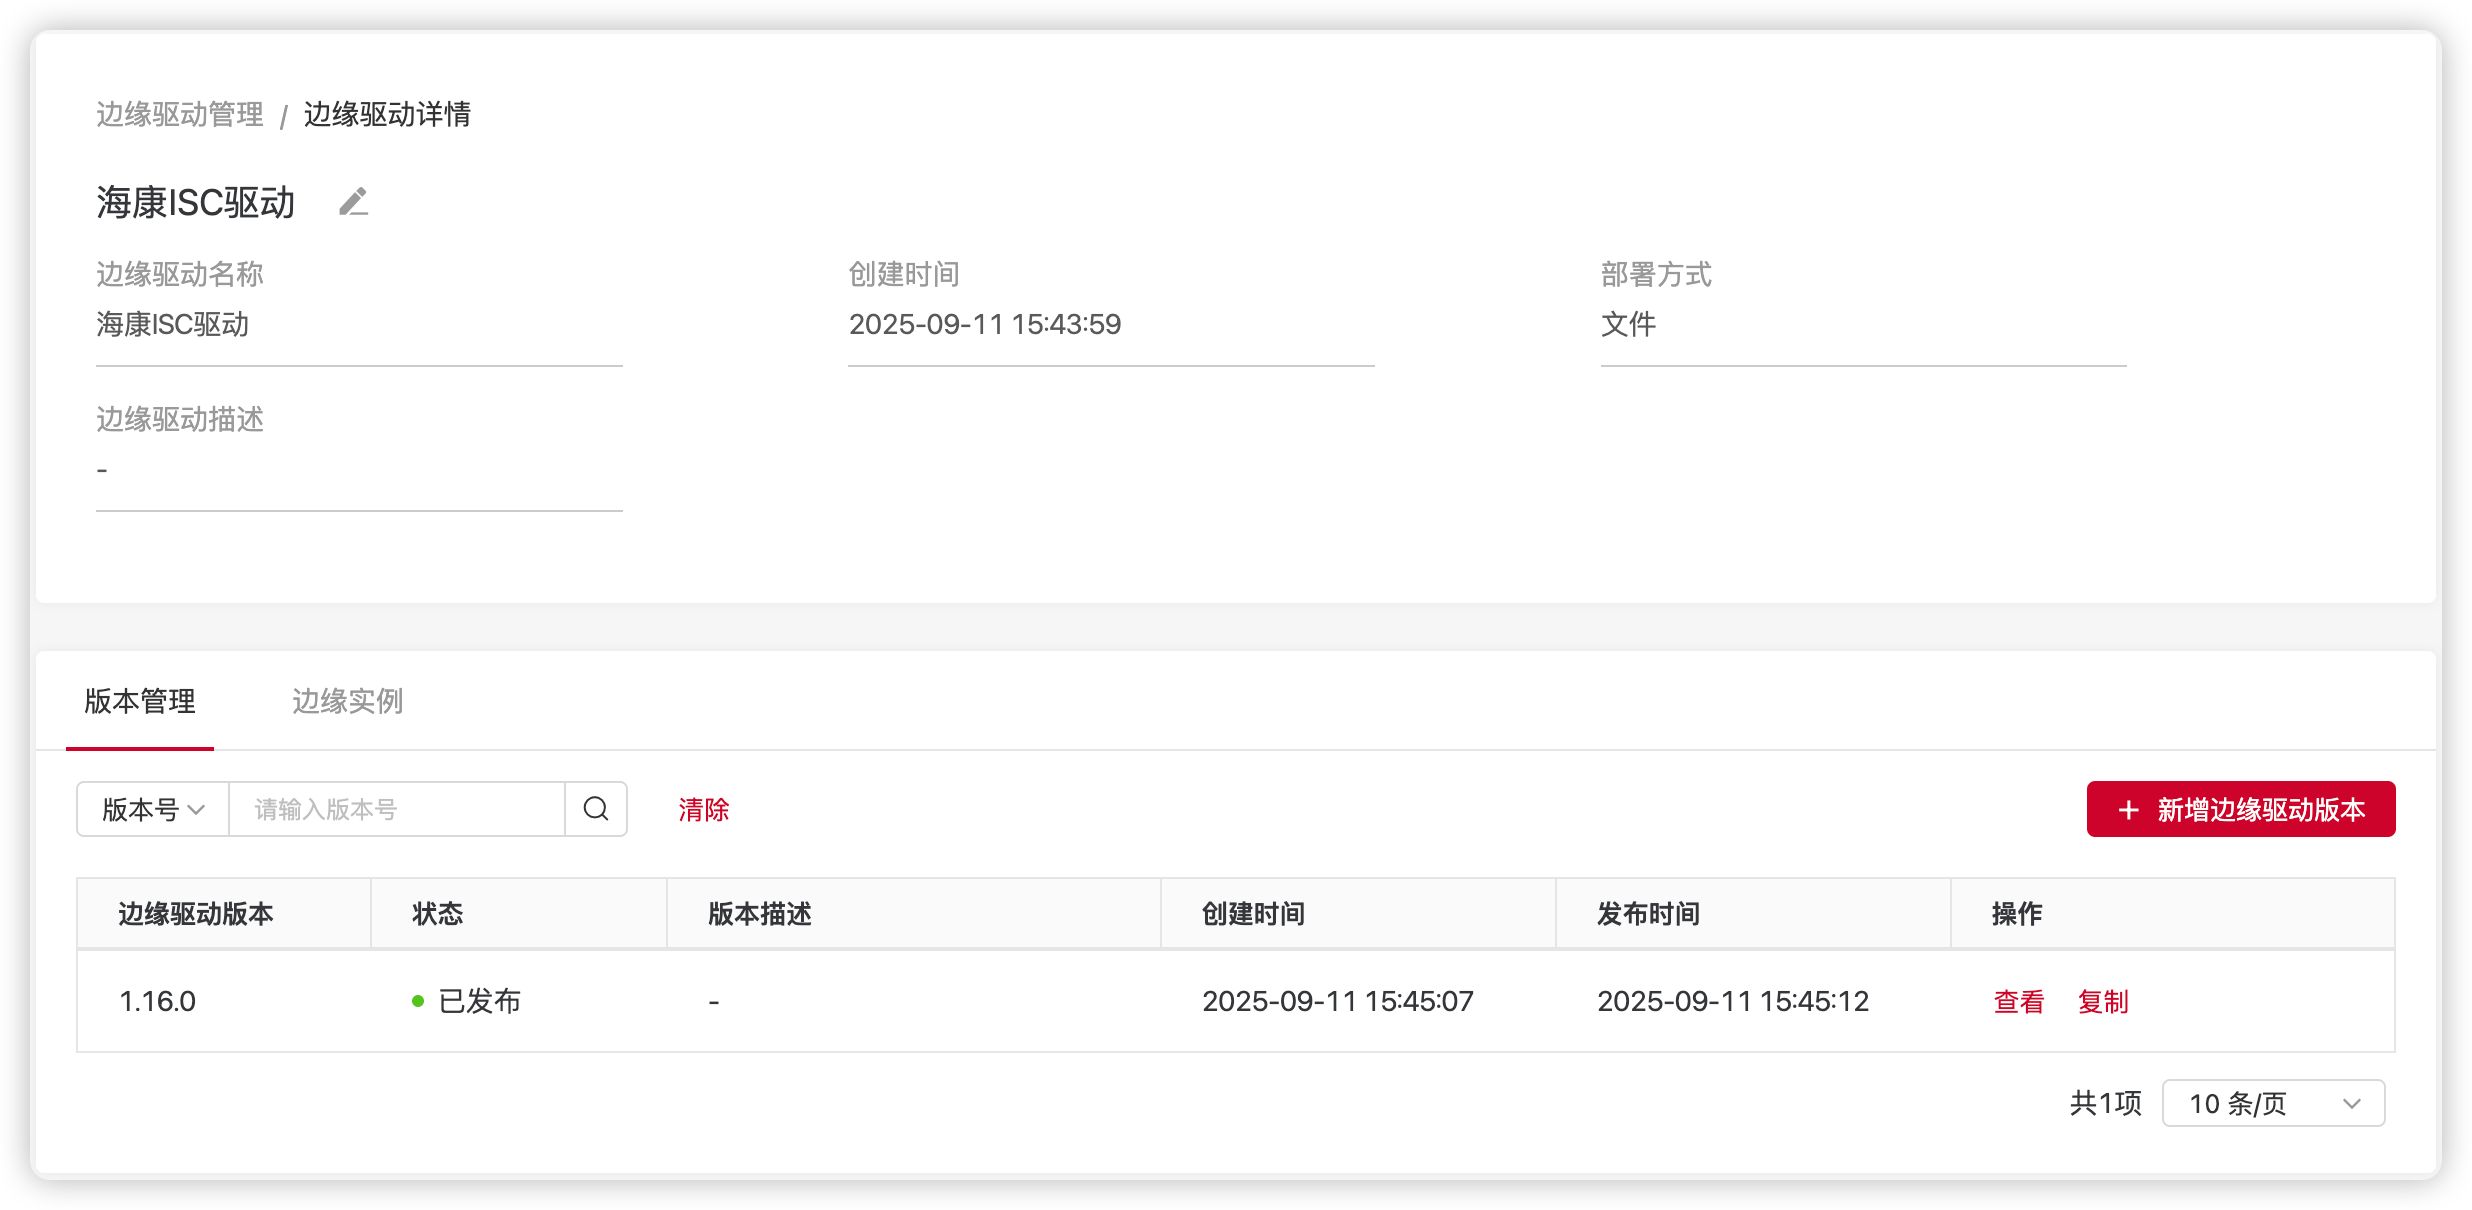Open the 版本号 filter dropdown
The height and width of the screenshot is (1210, 2472).
coord(153,809)
